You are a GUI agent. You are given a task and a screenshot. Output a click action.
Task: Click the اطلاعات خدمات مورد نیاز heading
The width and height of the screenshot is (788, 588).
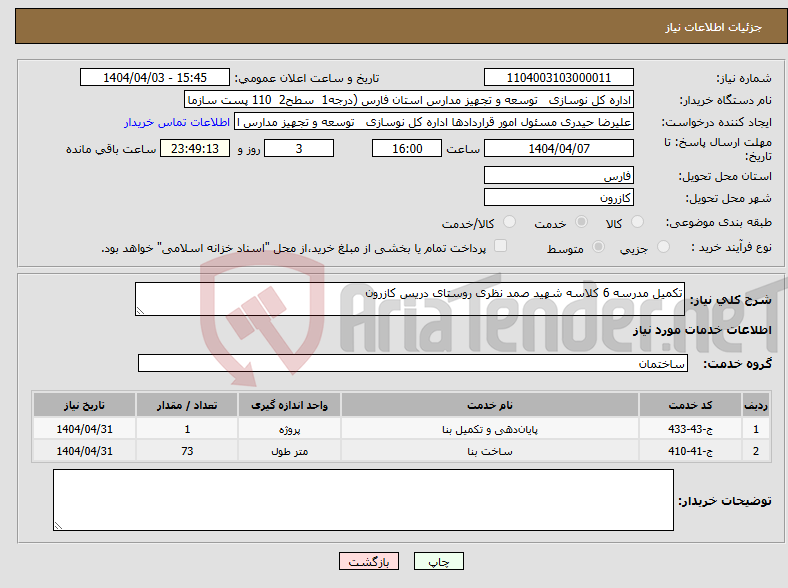coord(702,330)
